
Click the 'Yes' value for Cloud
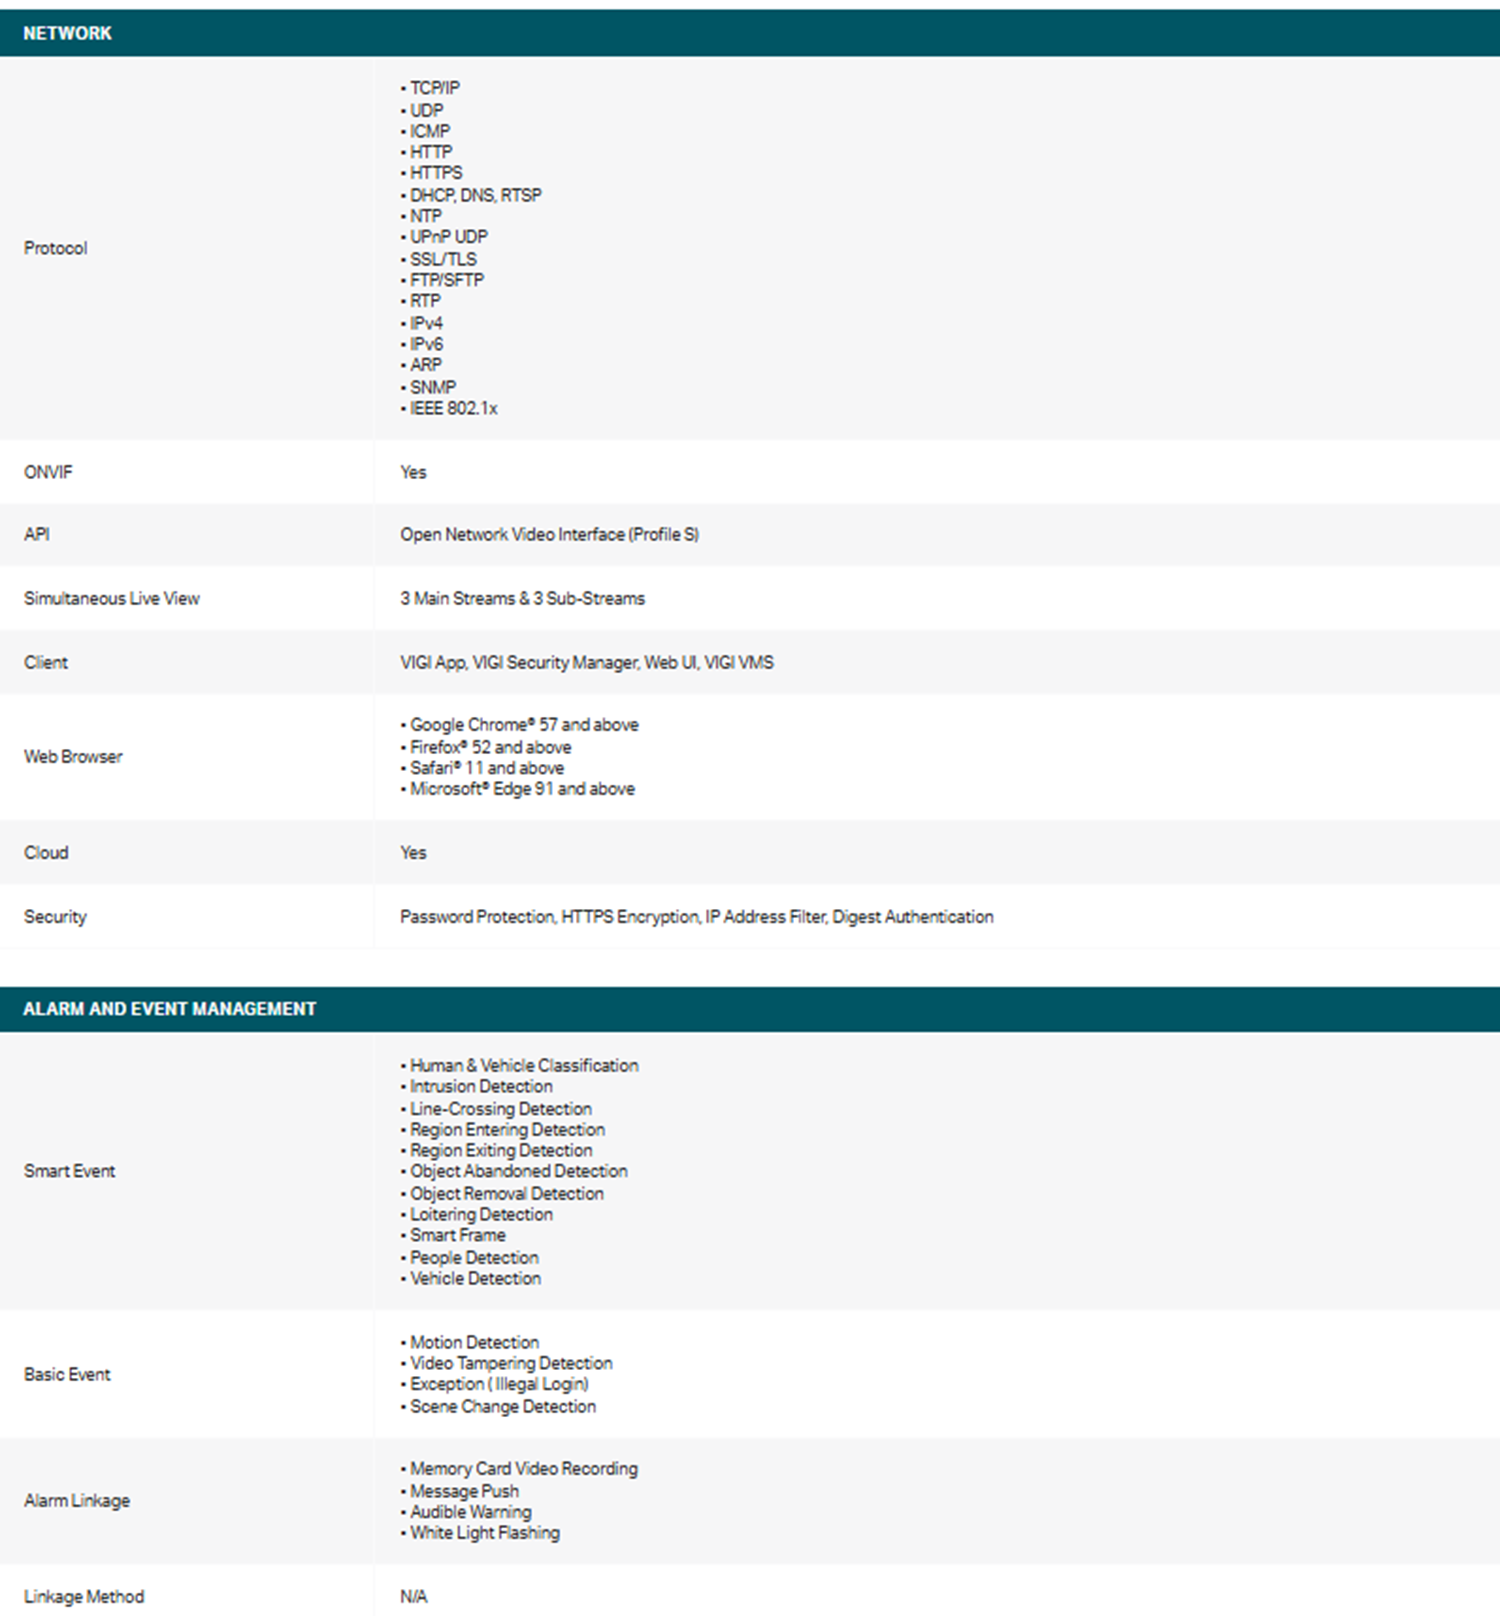coord(413,853)
